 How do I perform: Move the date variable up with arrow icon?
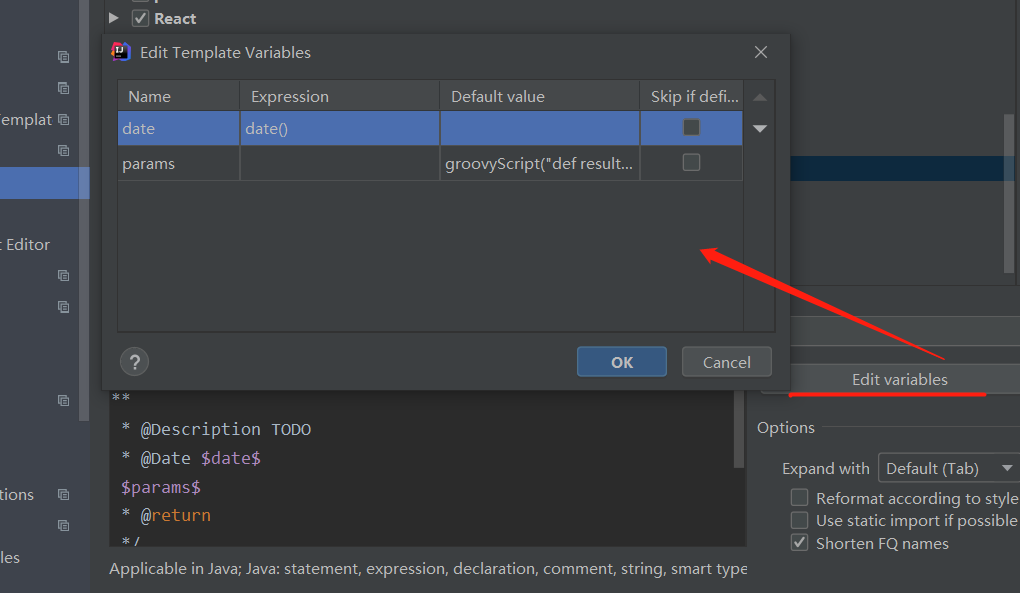click(759, 96)
